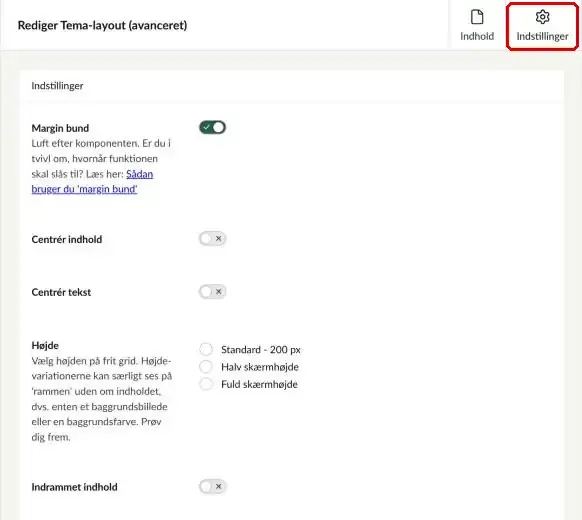The image size is (582, 520).
Task: Click the Centrér tekst label
Action: pyautogui.click(x=61, y=292)
